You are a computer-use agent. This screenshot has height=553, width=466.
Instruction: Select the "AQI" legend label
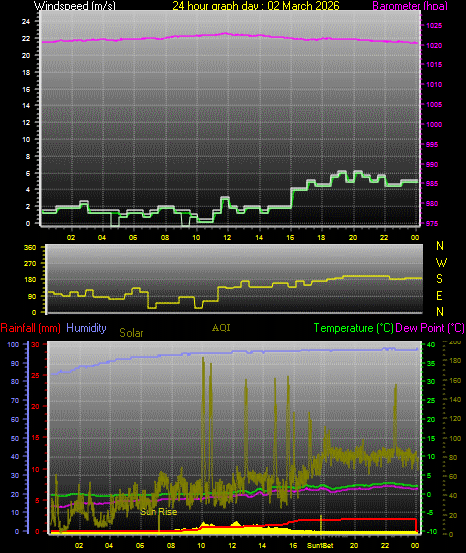221,328
